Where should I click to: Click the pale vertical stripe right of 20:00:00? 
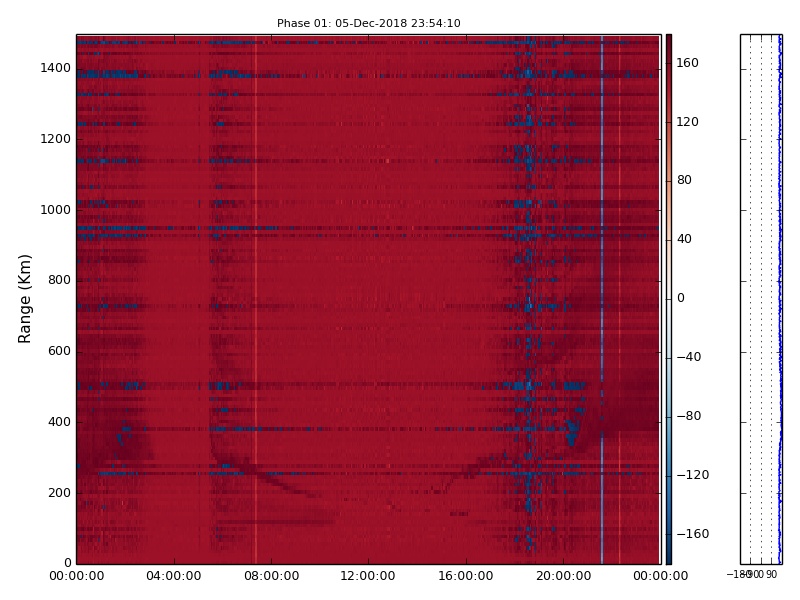coord(602,299)
